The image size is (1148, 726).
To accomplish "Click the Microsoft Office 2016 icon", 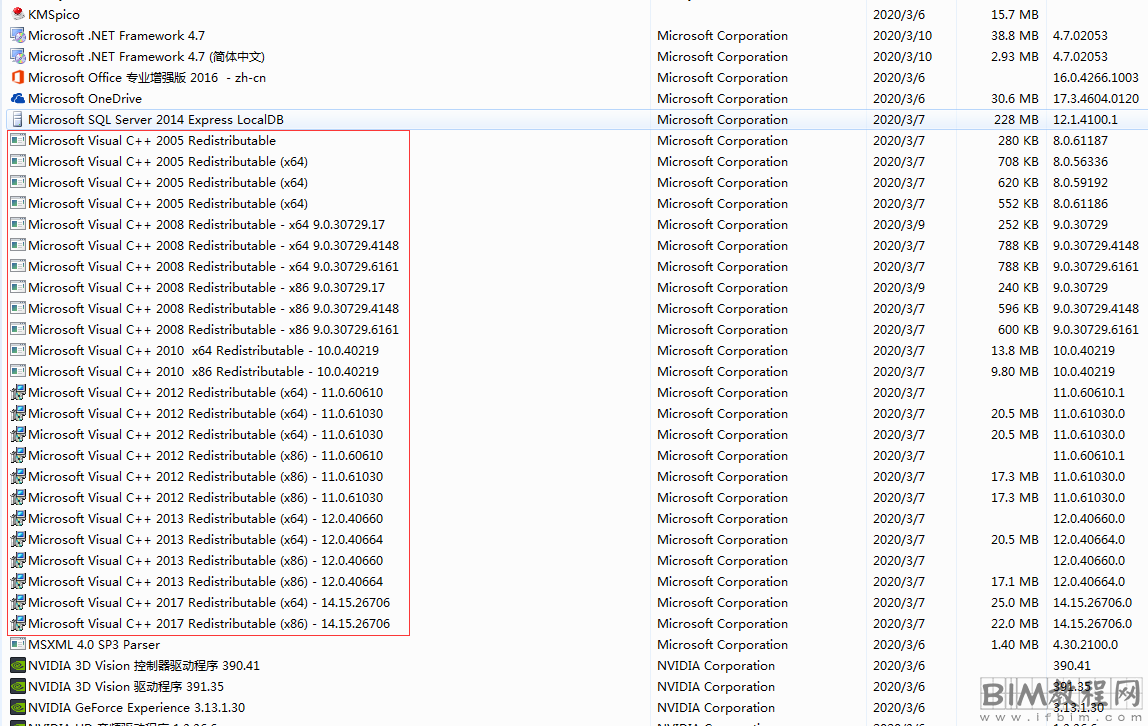I will point(18,77).
